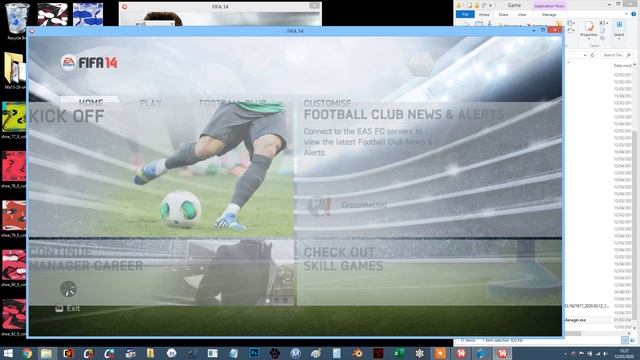Click the refresh button beside address bar
Image resolution: width=640 pixels, height=360 pixels.
(x=593, y=55)
